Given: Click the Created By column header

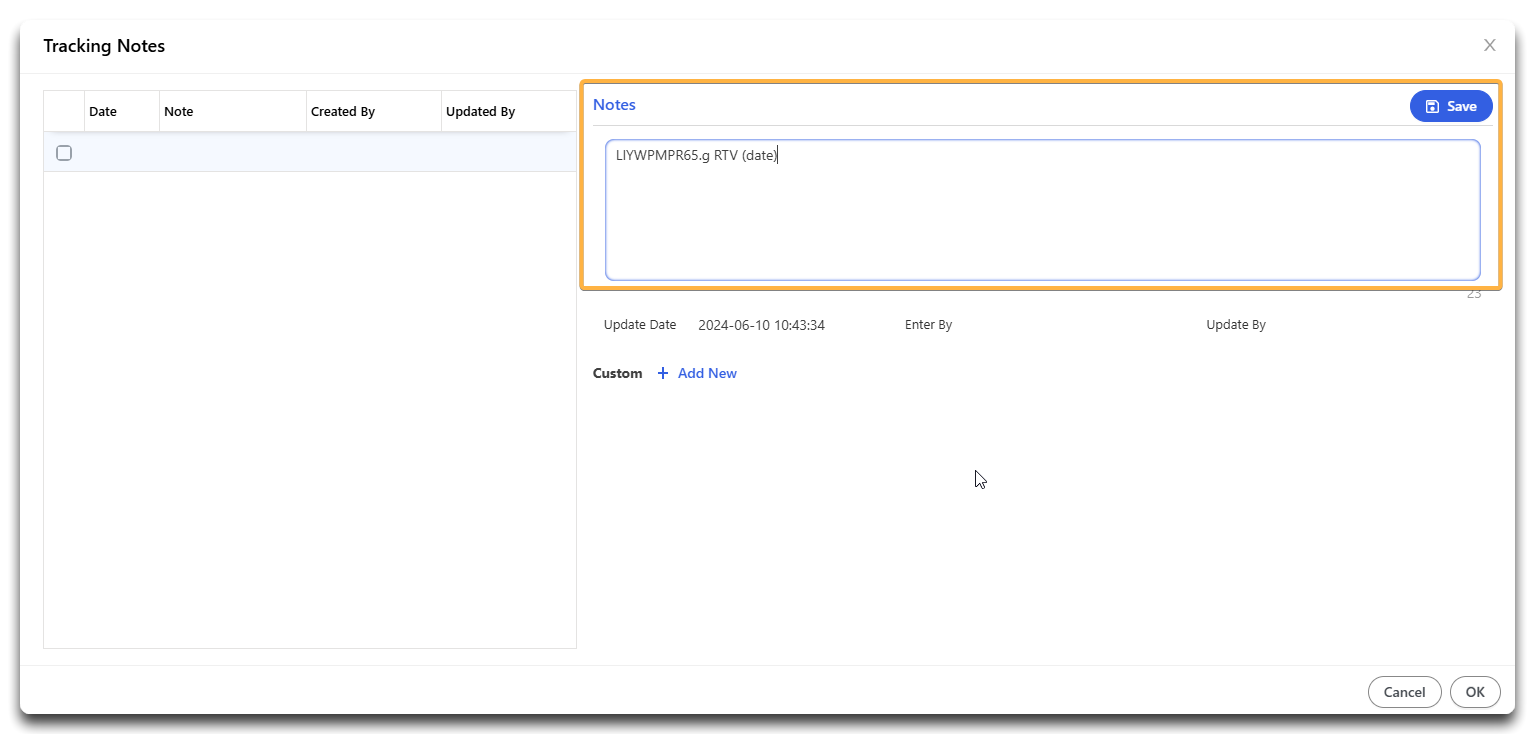Looking at the screenshot, I should point(343,111).
